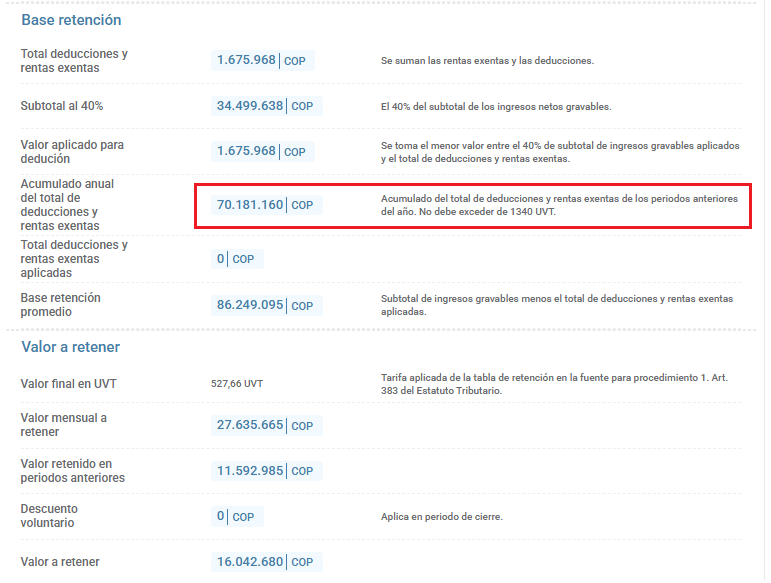This screenshot has height=583, width=771.
Task: Click the Descuento voluntario label
Action: click(49, 516)
